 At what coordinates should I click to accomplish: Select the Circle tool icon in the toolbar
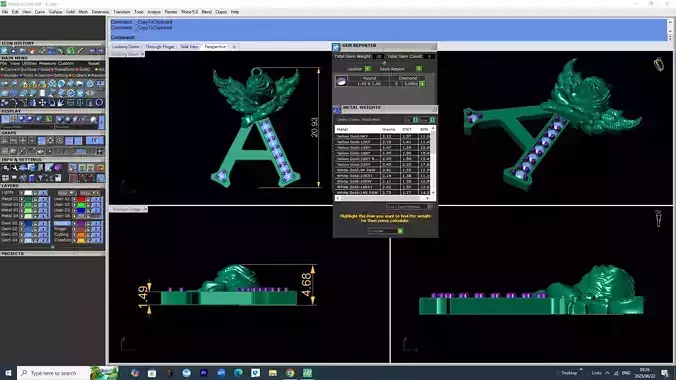click(x=100, y=103)
